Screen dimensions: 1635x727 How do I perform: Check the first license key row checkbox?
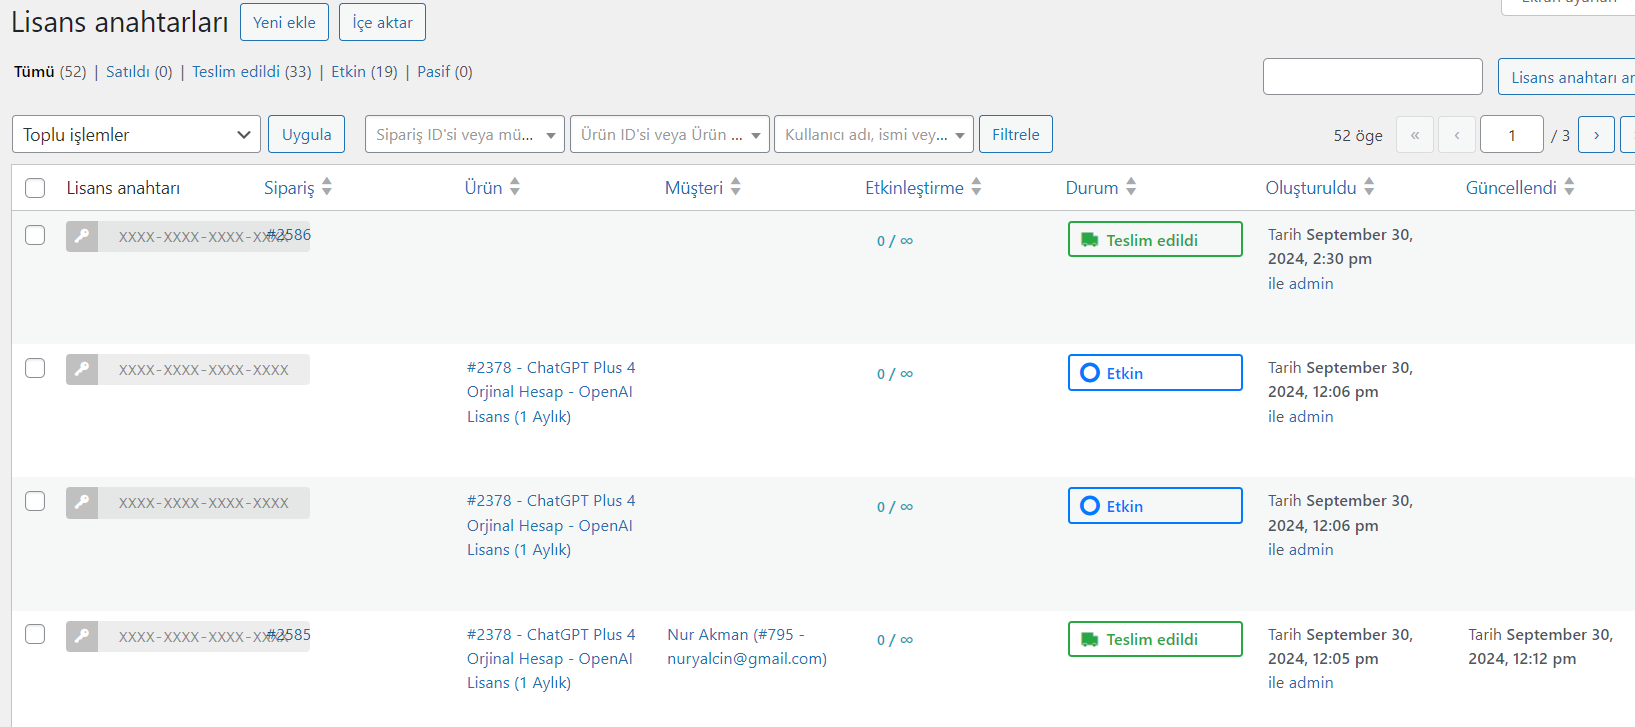pyautogui.click(x=35, y=235)
